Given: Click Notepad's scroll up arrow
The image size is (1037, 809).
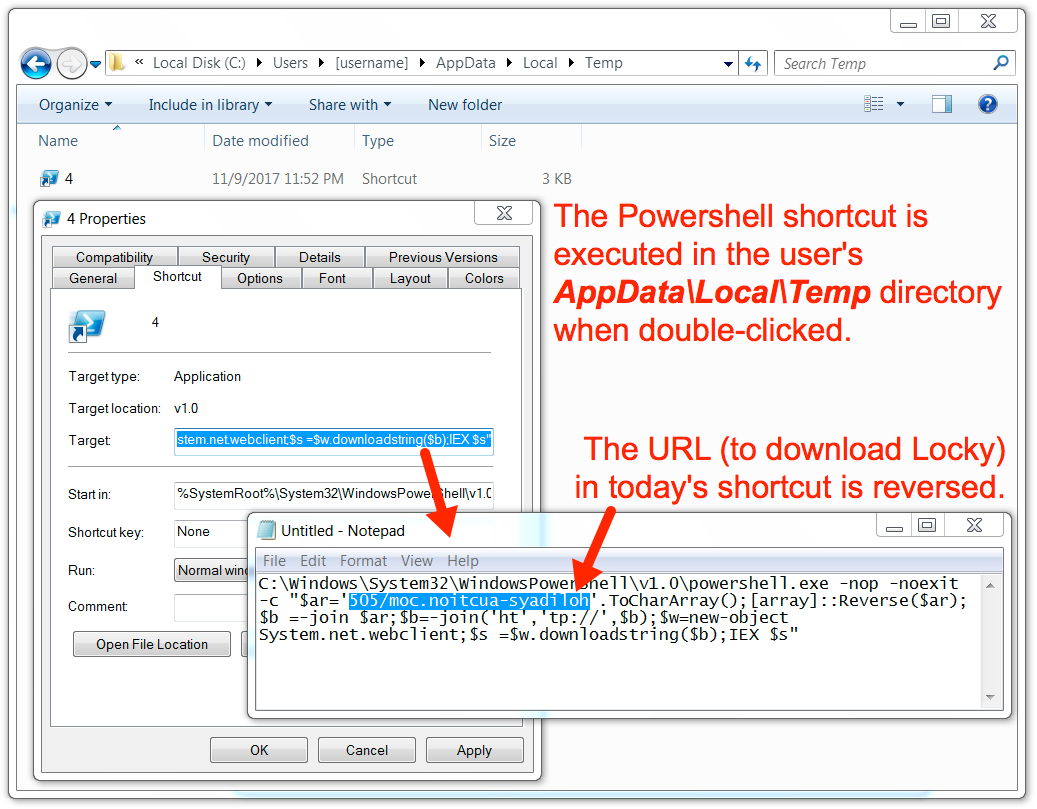Looking at the screenshot, I should pos(990,585).
